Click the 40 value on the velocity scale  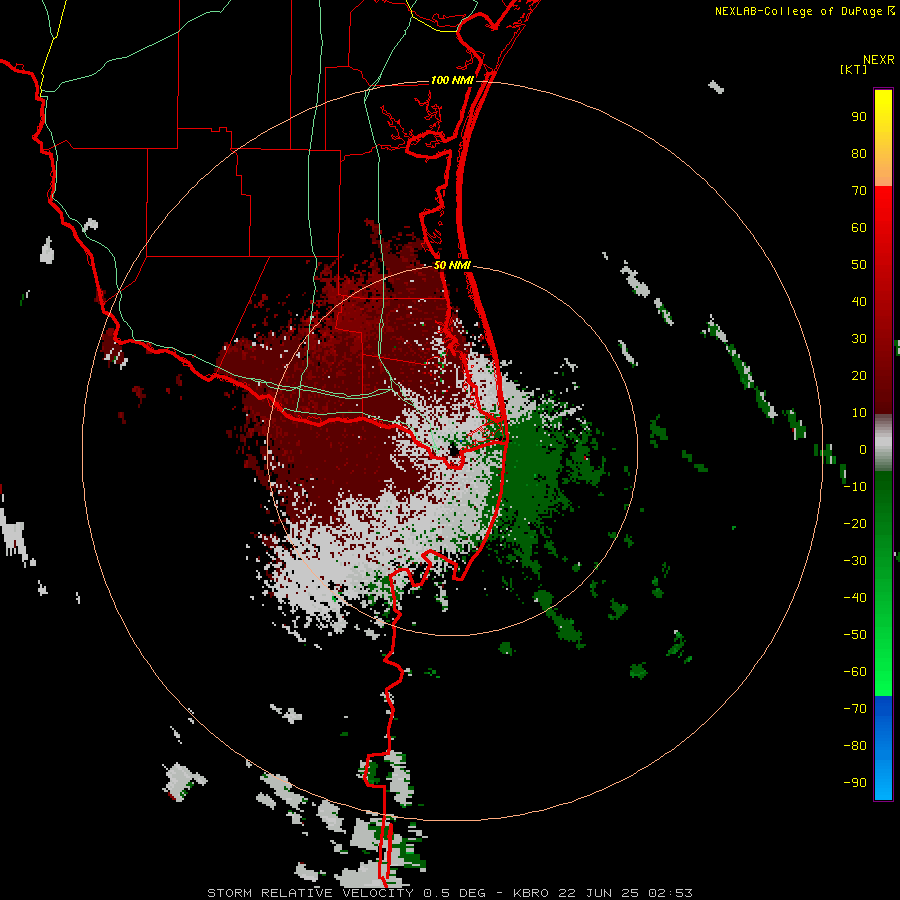[x=859, y=301]
